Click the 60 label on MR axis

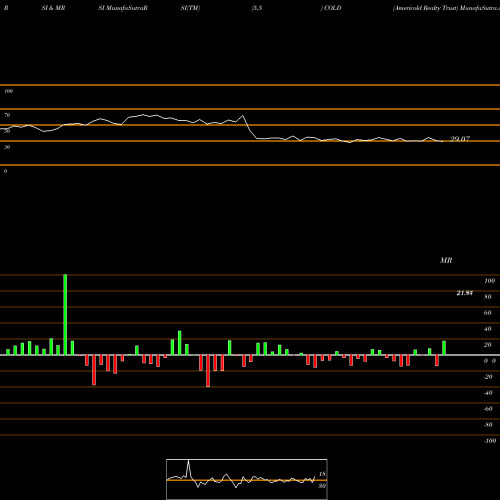pyautogui.click(x=488, y=313)
